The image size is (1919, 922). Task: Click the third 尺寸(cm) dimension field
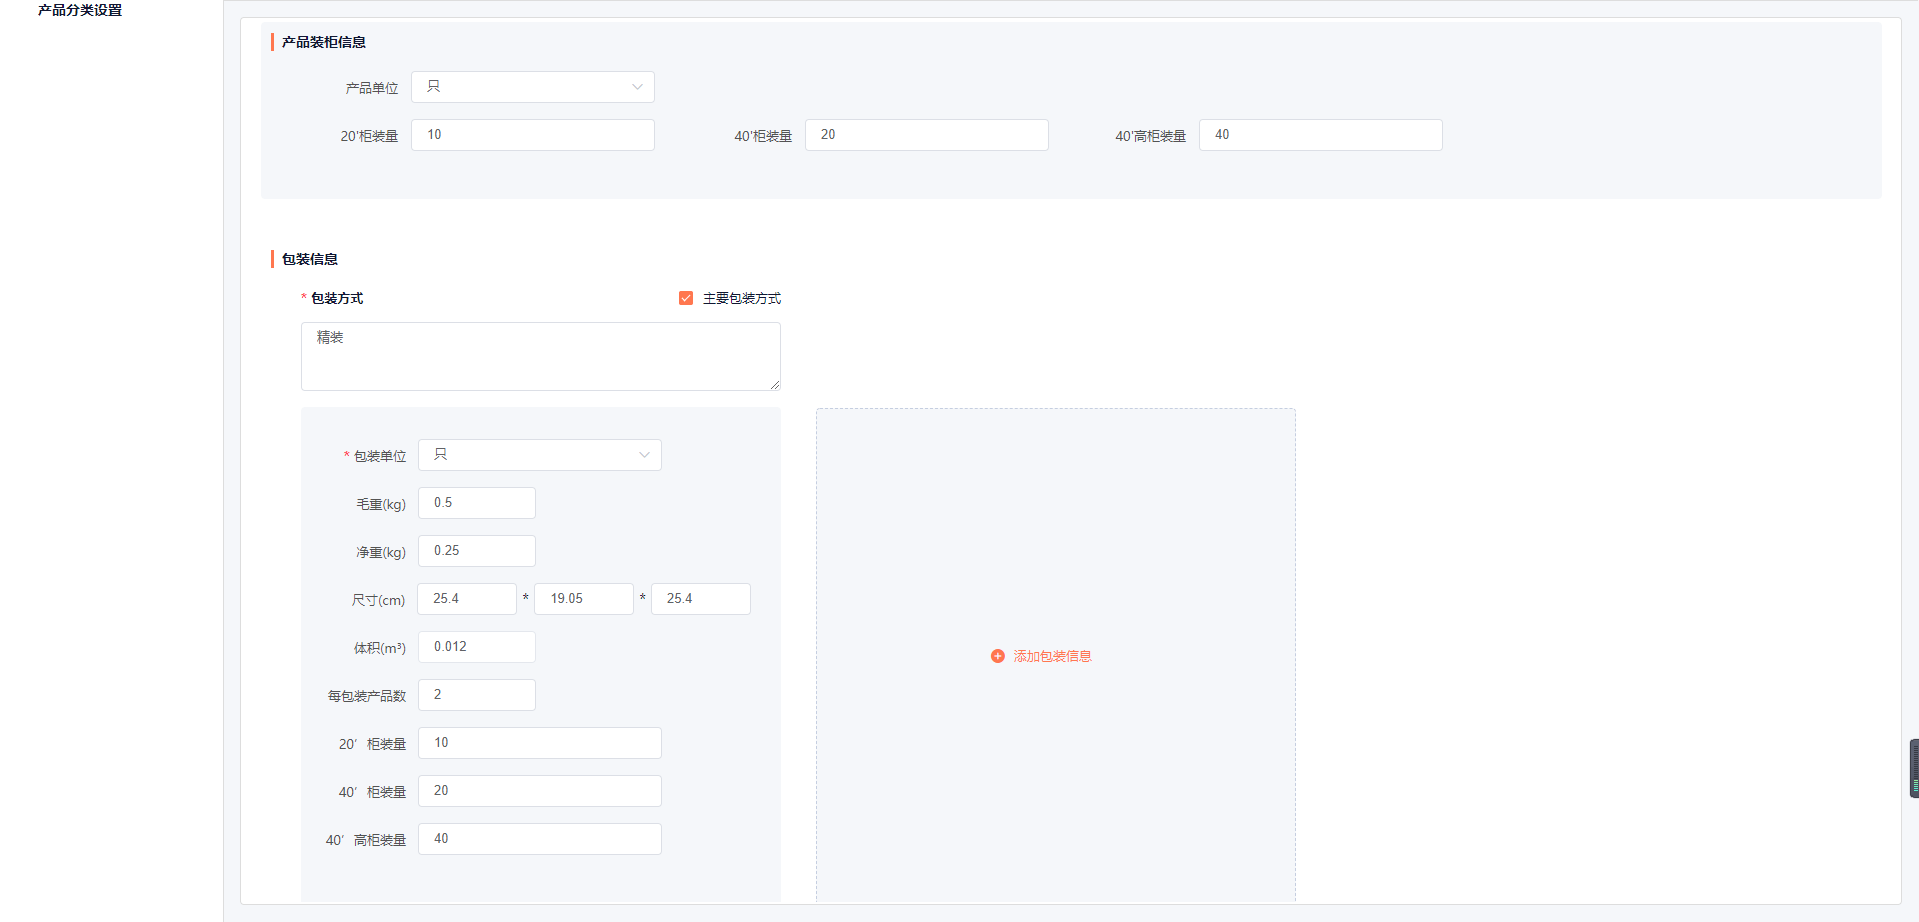coord(700,599)
